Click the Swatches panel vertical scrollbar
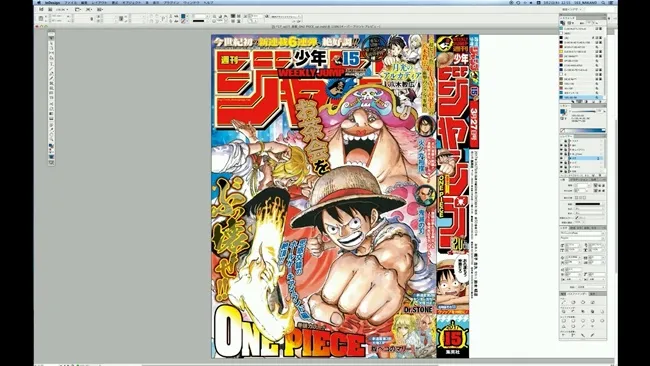This screenshot has height=366, width=650. pos(605,62)
